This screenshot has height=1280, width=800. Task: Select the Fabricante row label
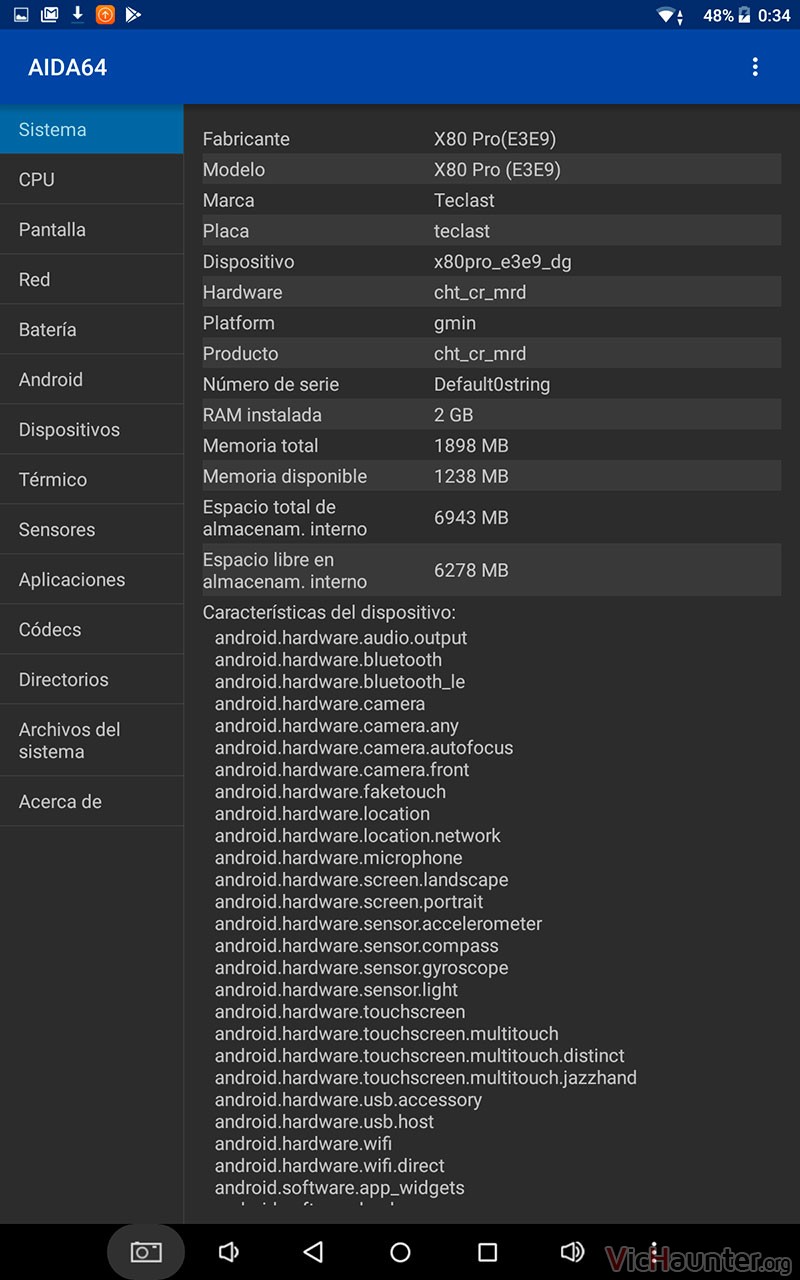coord(246,139)
